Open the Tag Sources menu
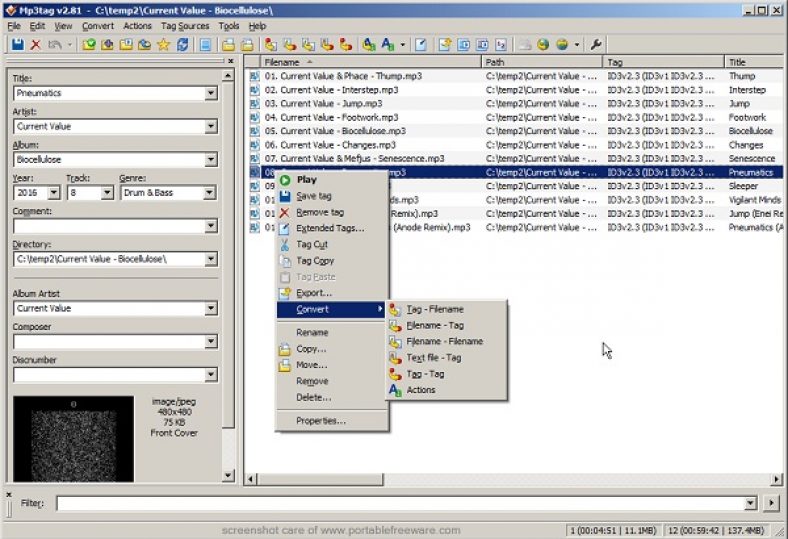The height and width of the screenshot is (539, 788). point(186,25)
